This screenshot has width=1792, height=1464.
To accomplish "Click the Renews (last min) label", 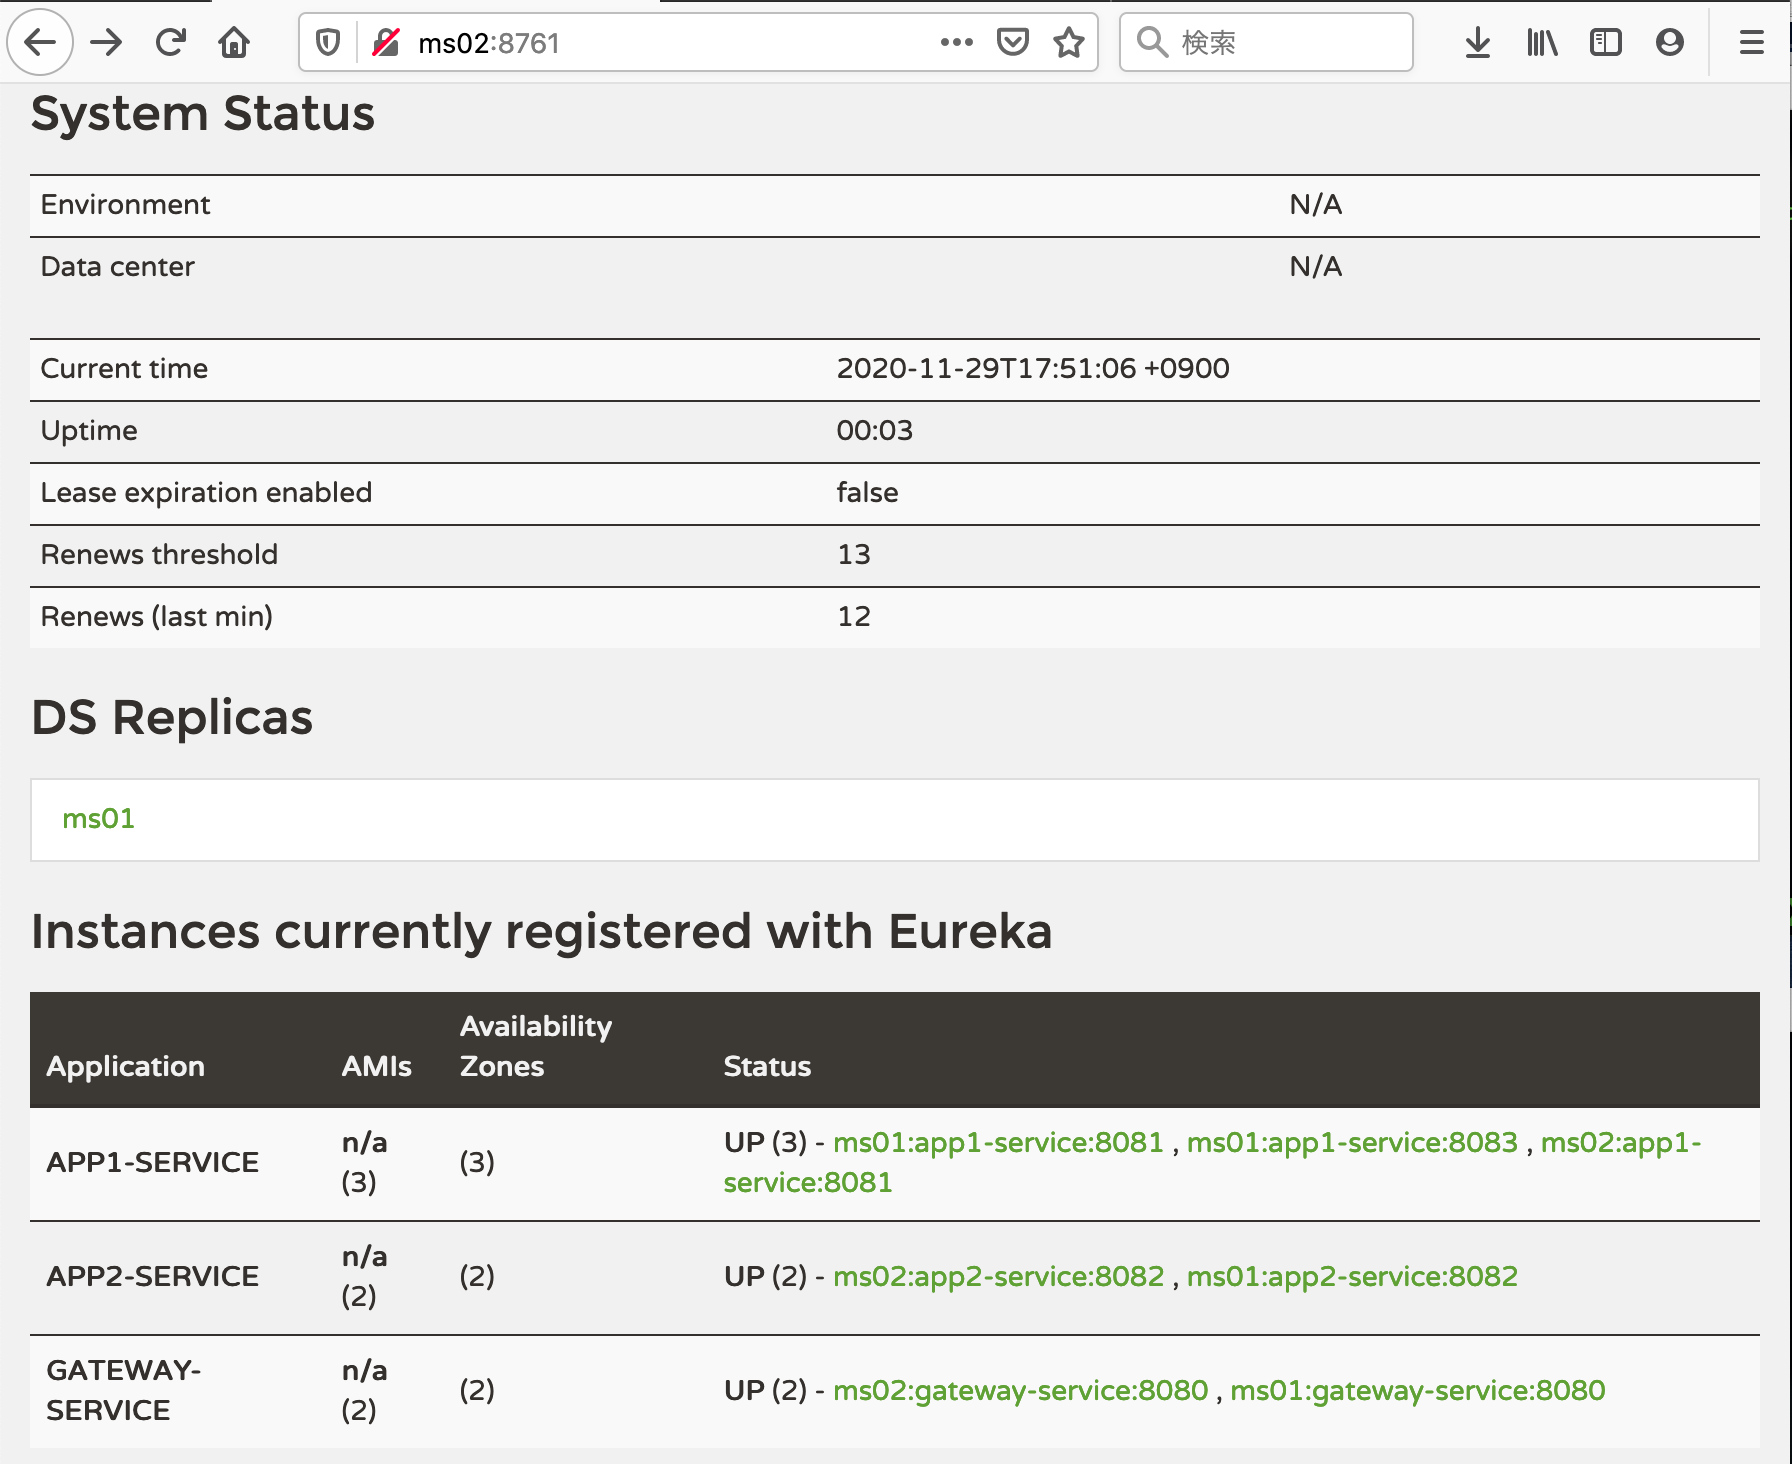I will pos(156,616).
